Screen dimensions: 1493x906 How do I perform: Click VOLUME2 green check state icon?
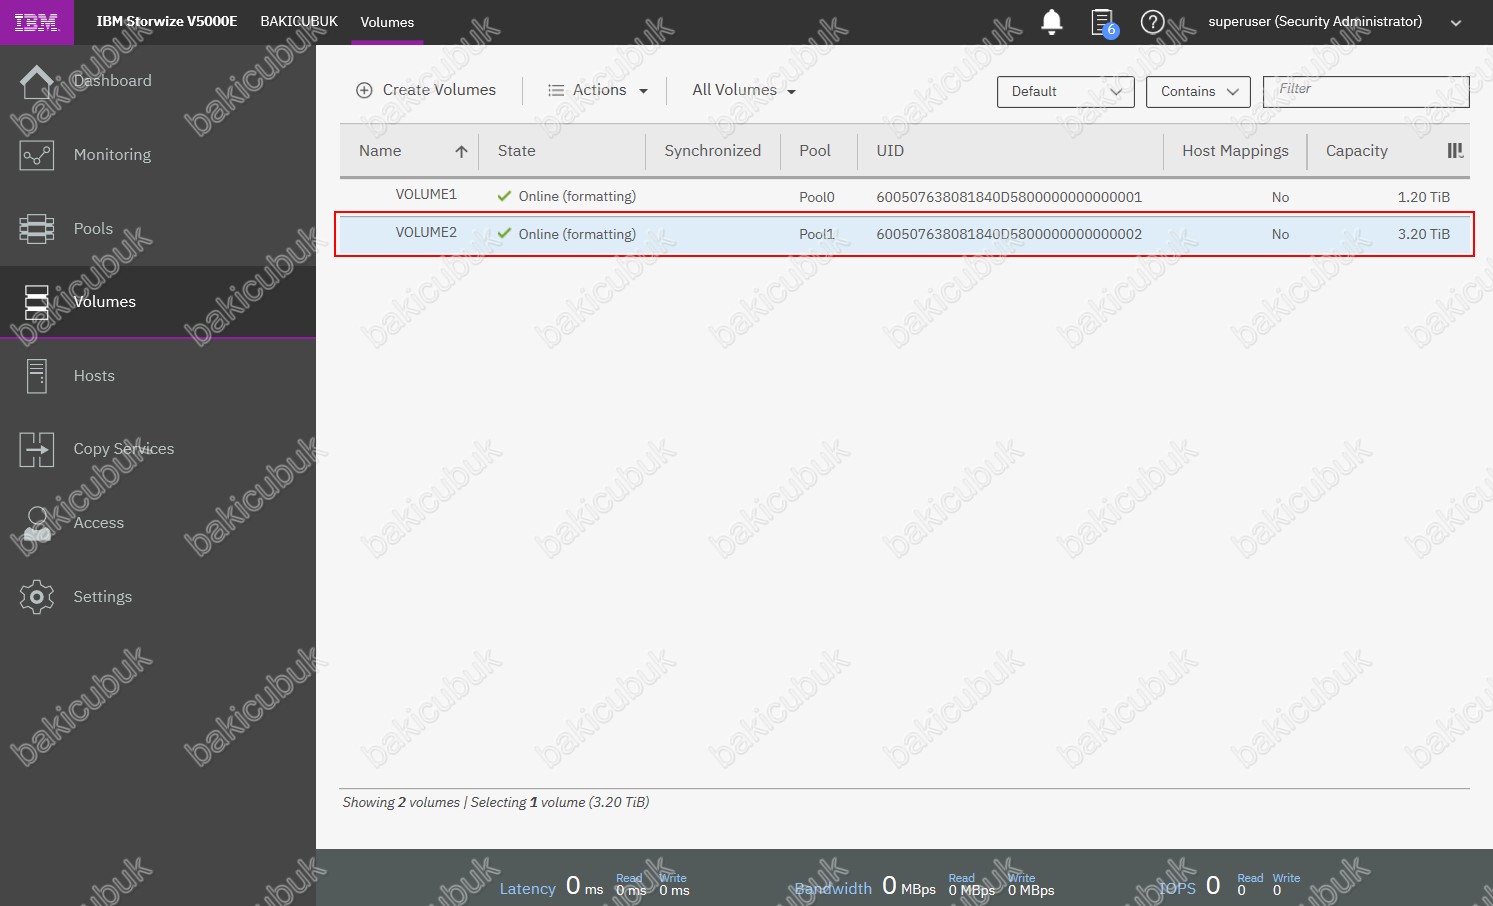(505, 233)
